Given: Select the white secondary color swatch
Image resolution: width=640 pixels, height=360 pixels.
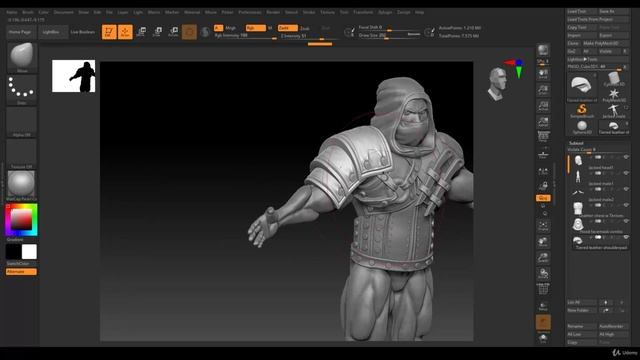Looking at the screenshot, I should [29, 252].
